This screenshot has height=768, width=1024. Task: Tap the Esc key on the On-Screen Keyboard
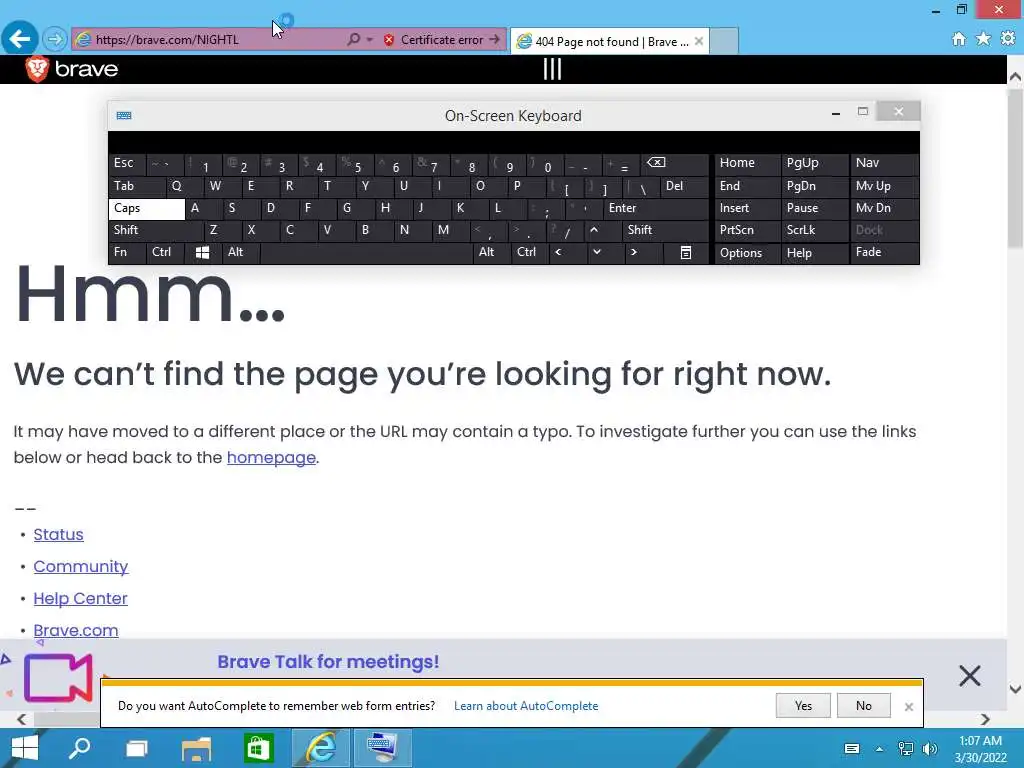pos(127,163)
